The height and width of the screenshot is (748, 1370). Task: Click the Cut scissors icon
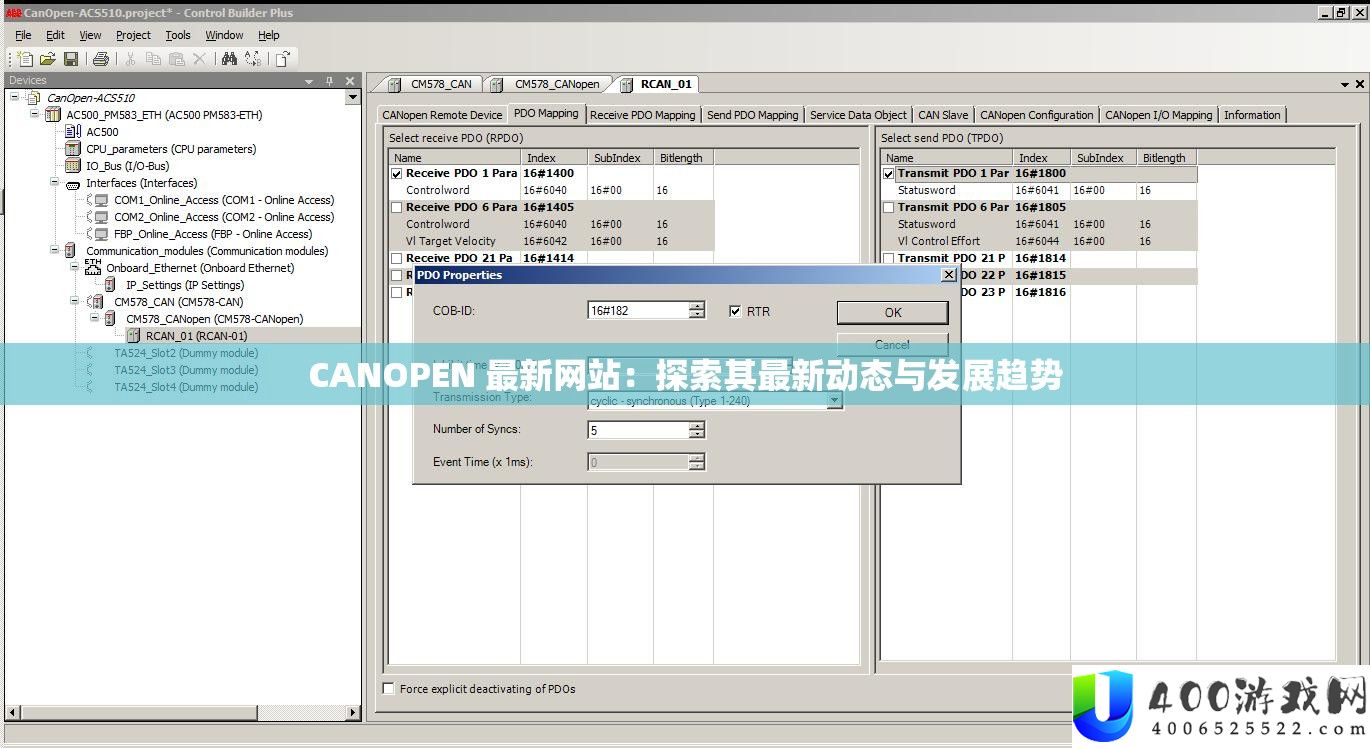coord(130,59)
